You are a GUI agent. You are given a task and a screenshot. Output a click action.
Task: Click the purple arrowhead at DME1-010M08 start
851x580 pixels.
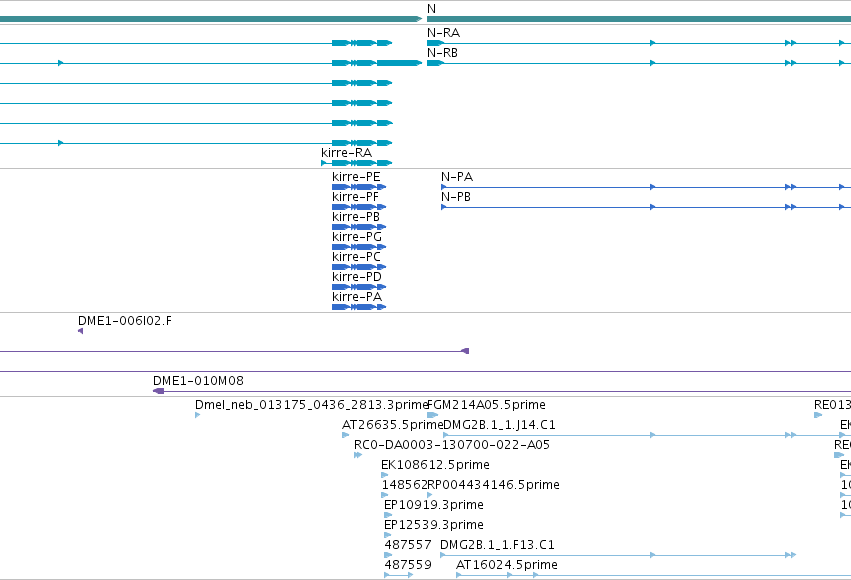158,391
